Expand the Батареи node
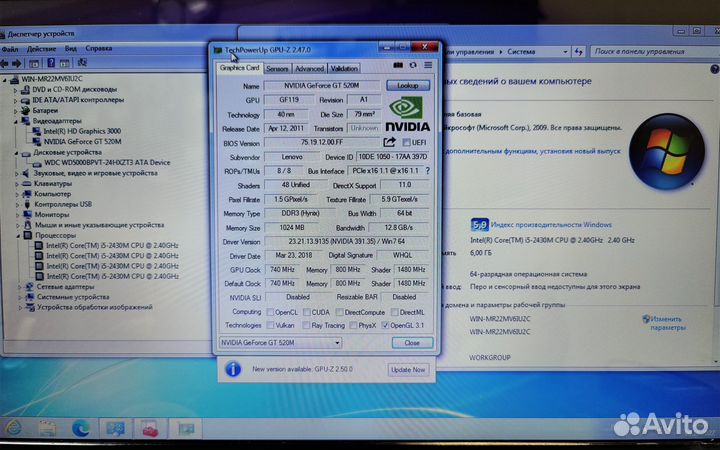 tap(15, 111)
